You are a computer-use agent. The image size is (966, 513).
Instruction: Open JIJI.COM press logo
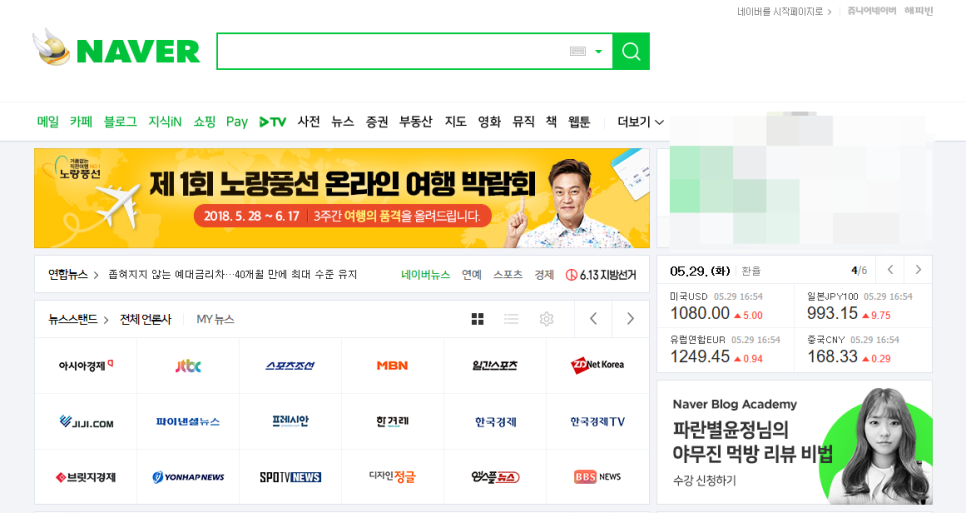click(x=86, y=422)
